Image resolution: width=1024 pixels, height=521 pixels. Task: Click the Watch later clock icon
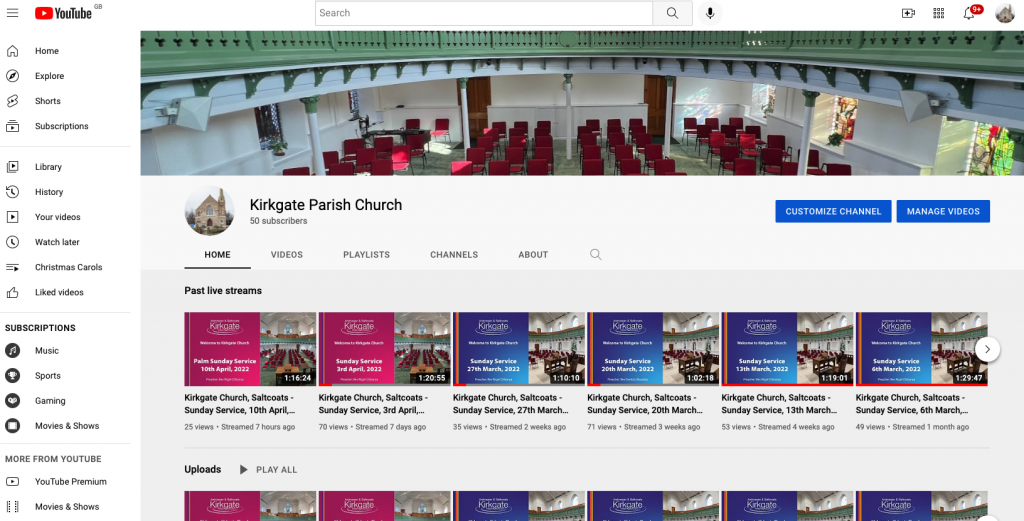point(12,242)
